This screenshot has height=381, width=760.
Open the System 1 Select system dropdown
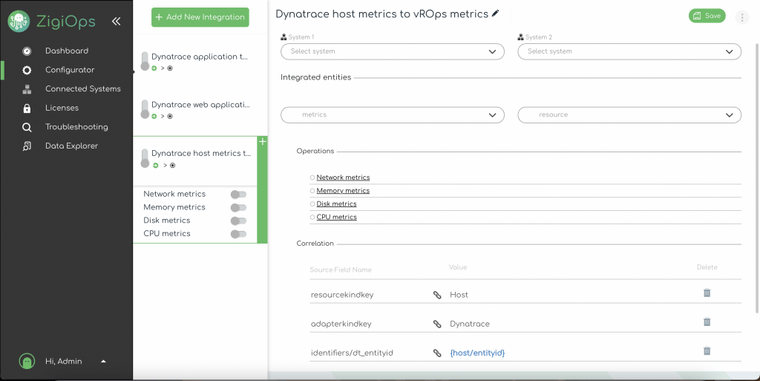coord(392,51)
